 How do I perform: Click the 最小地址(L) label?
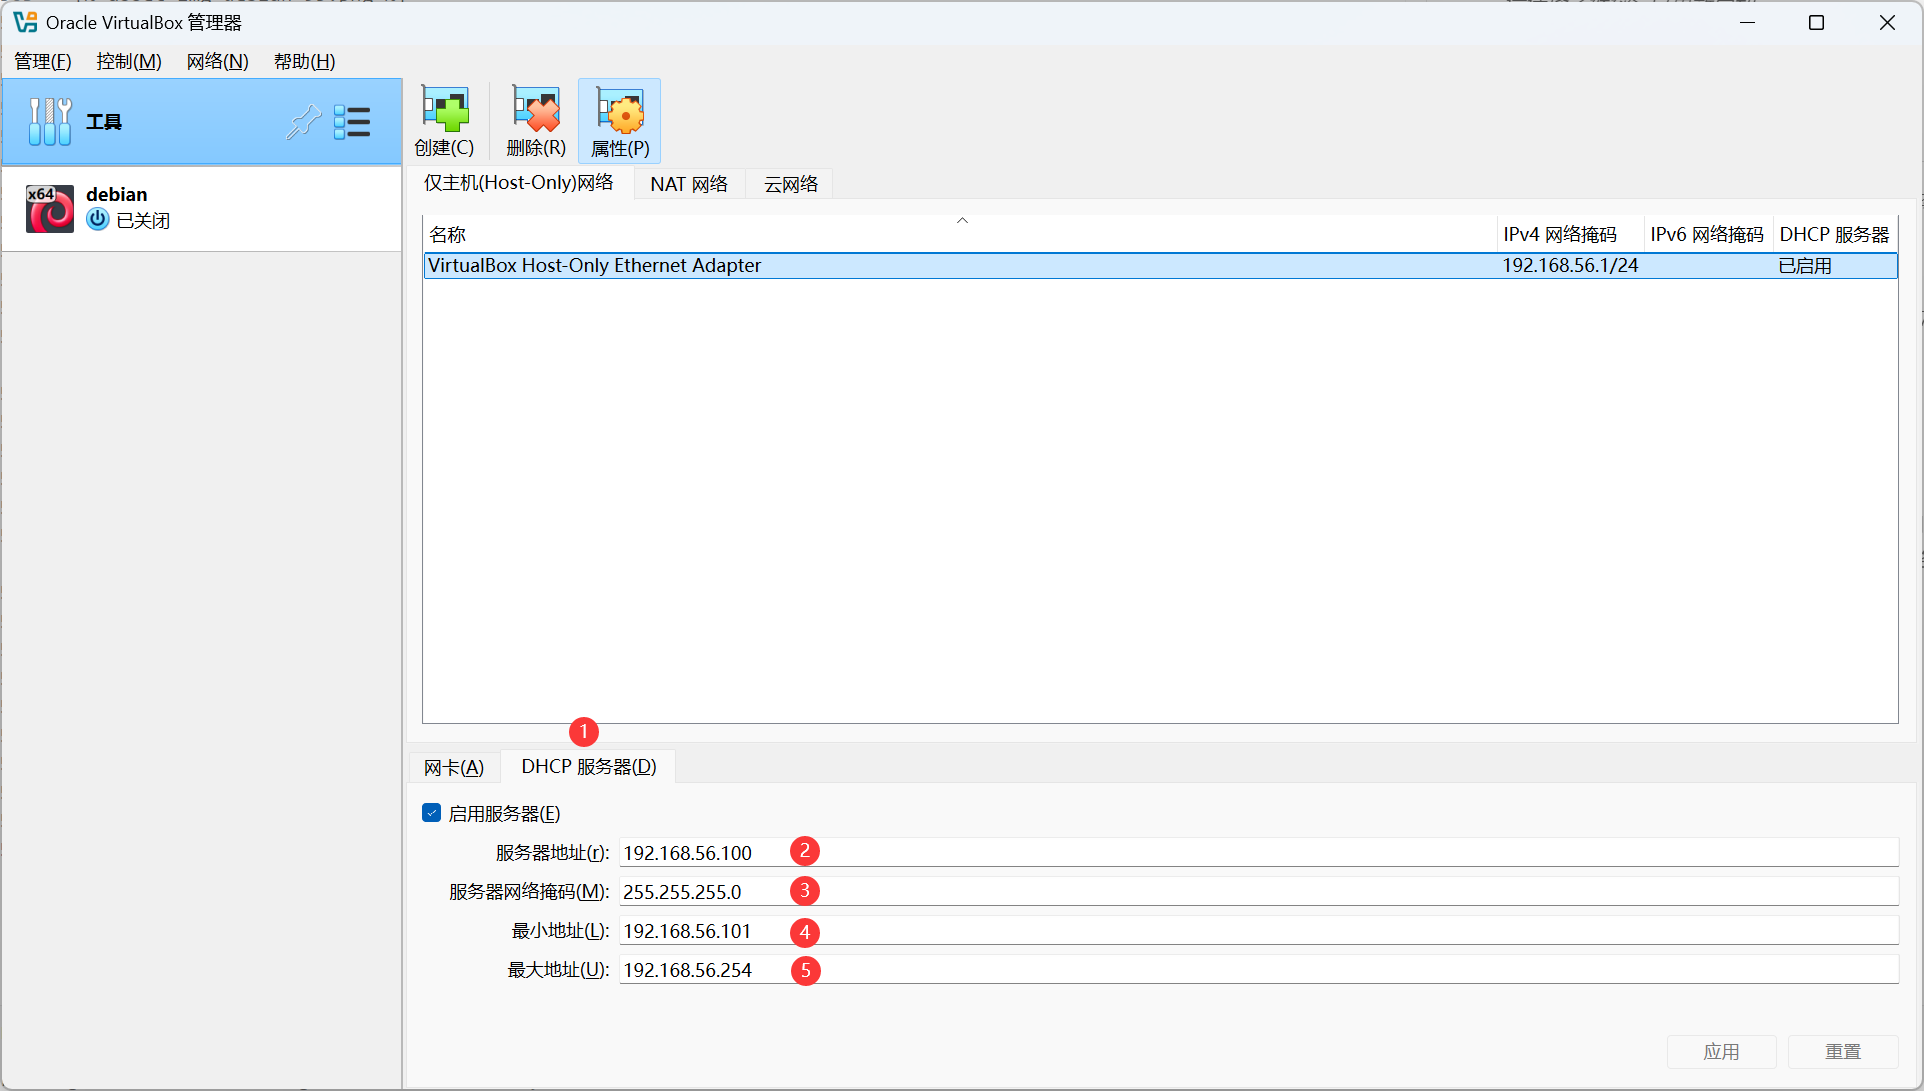pyautogui.click(x=560, y=931)
